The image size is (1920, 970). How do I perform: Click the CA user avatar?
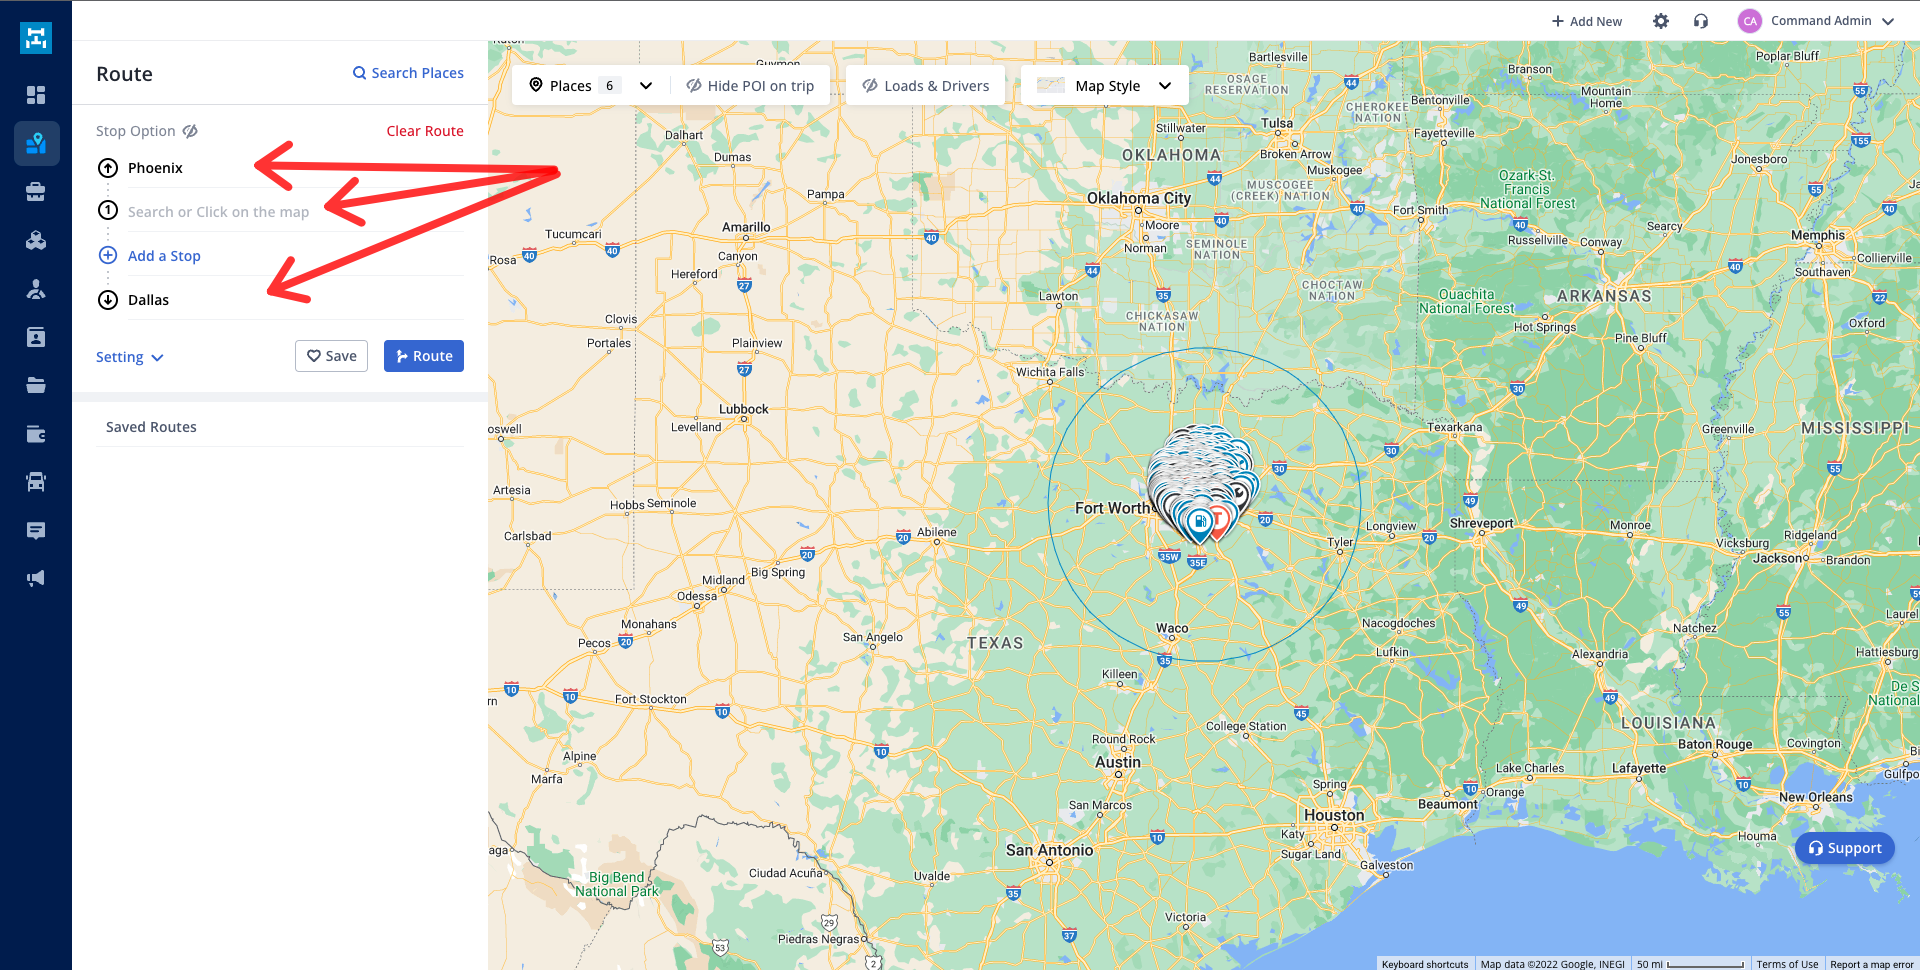click(1750, 21)
